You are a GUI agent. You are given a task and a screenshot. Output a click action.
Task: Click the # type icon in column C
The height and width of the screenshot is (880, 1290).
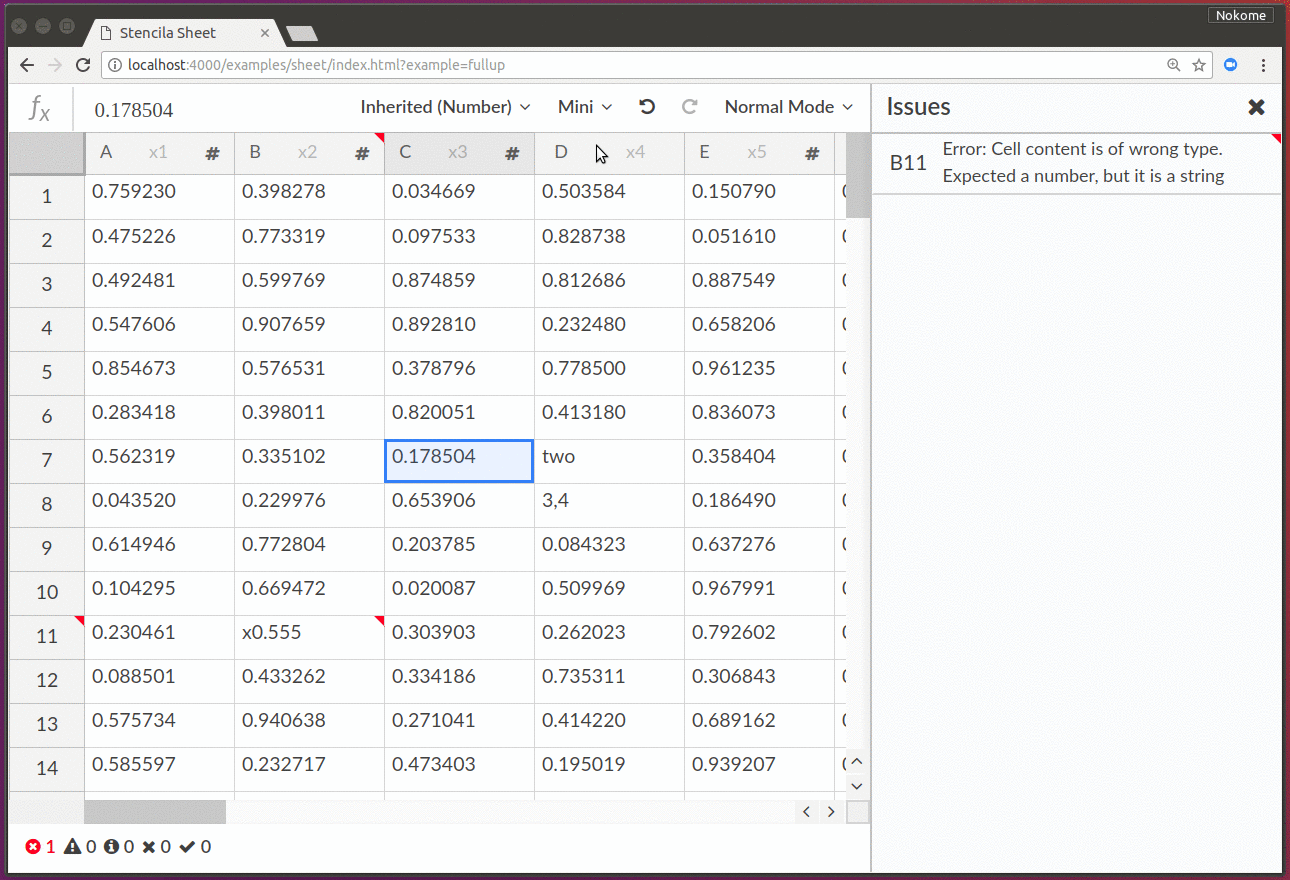click(512, 153)
